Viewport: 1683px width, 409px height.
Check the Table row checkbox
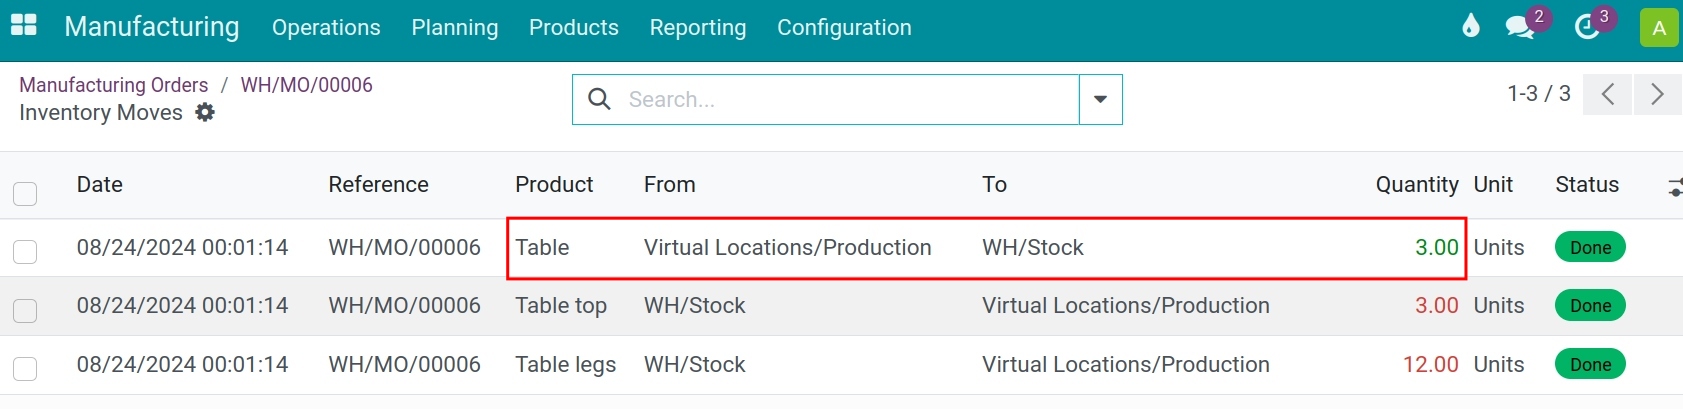pos(25,251)
